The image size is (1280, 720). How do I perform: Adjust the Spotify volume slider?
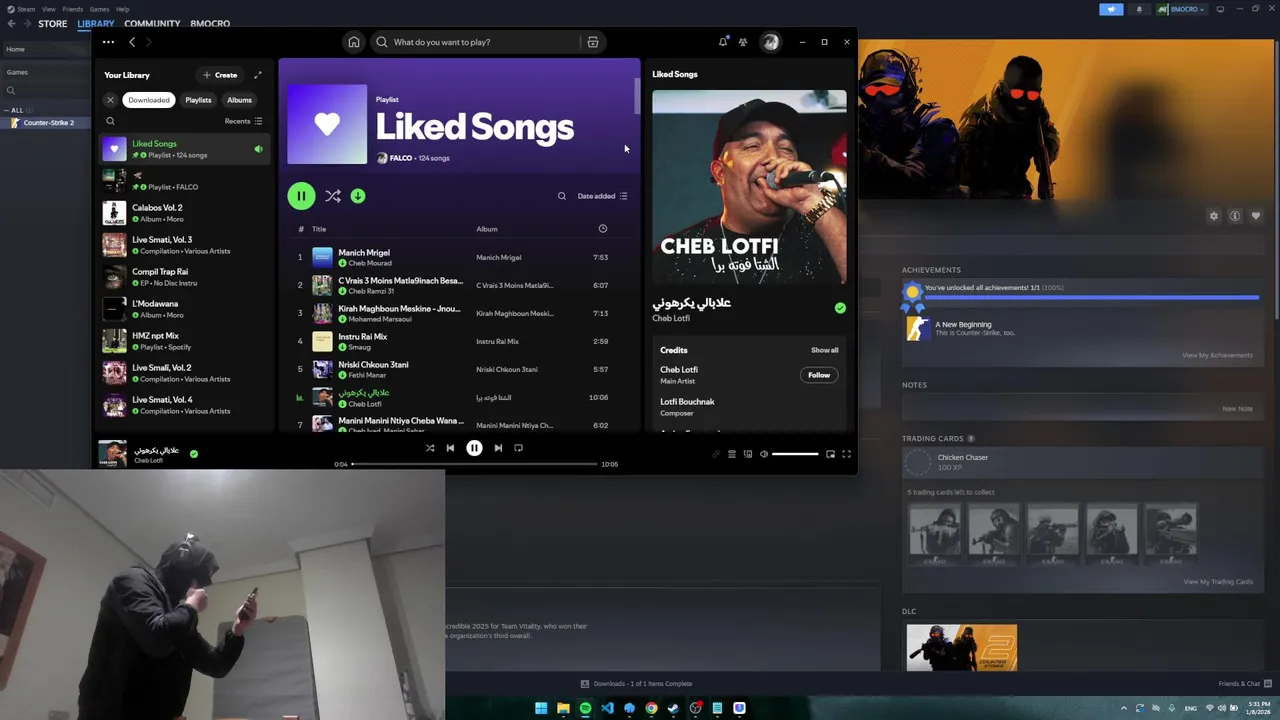[x=795, y=454]
